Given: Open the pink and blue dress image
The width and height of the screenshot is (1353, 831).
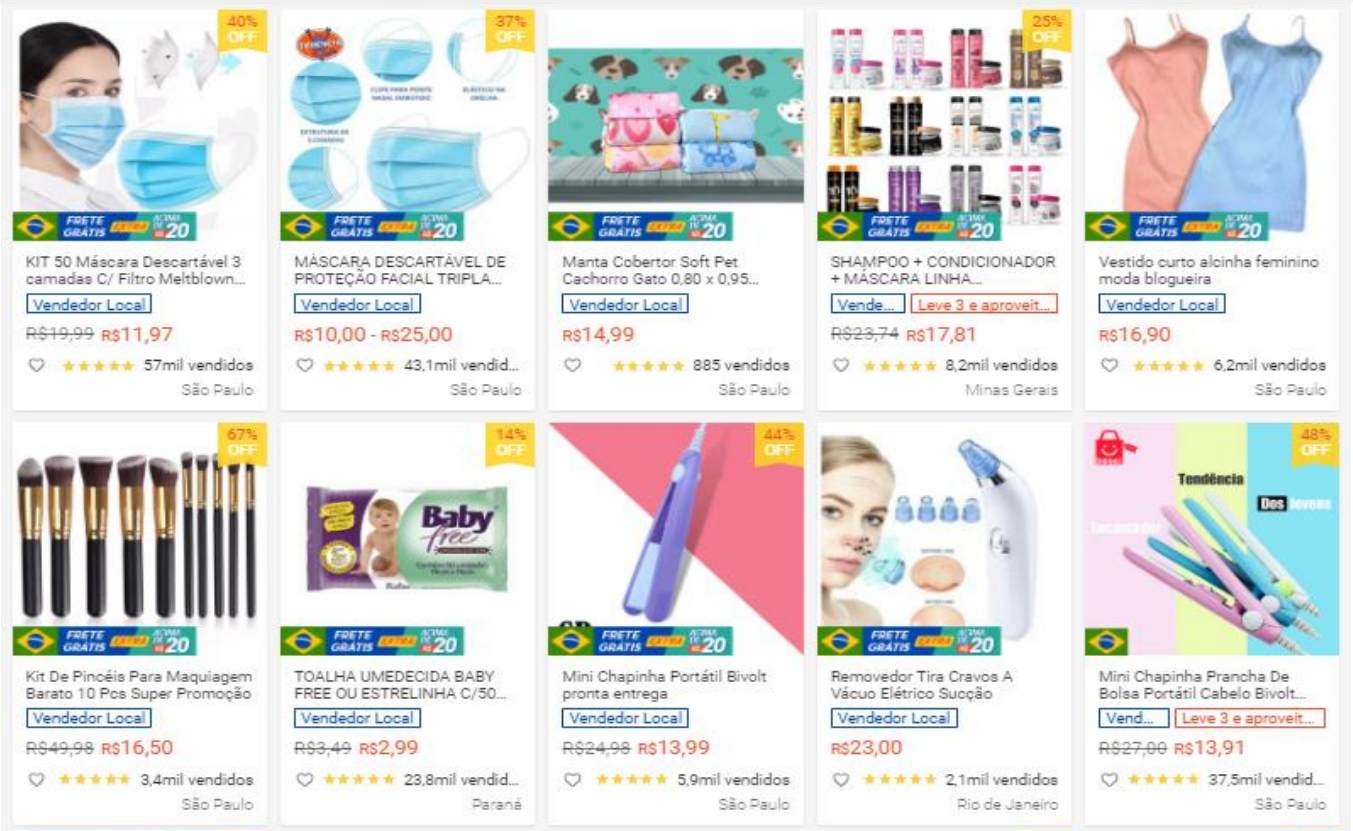Looking at the screenshot, I should pos(1212,125).
